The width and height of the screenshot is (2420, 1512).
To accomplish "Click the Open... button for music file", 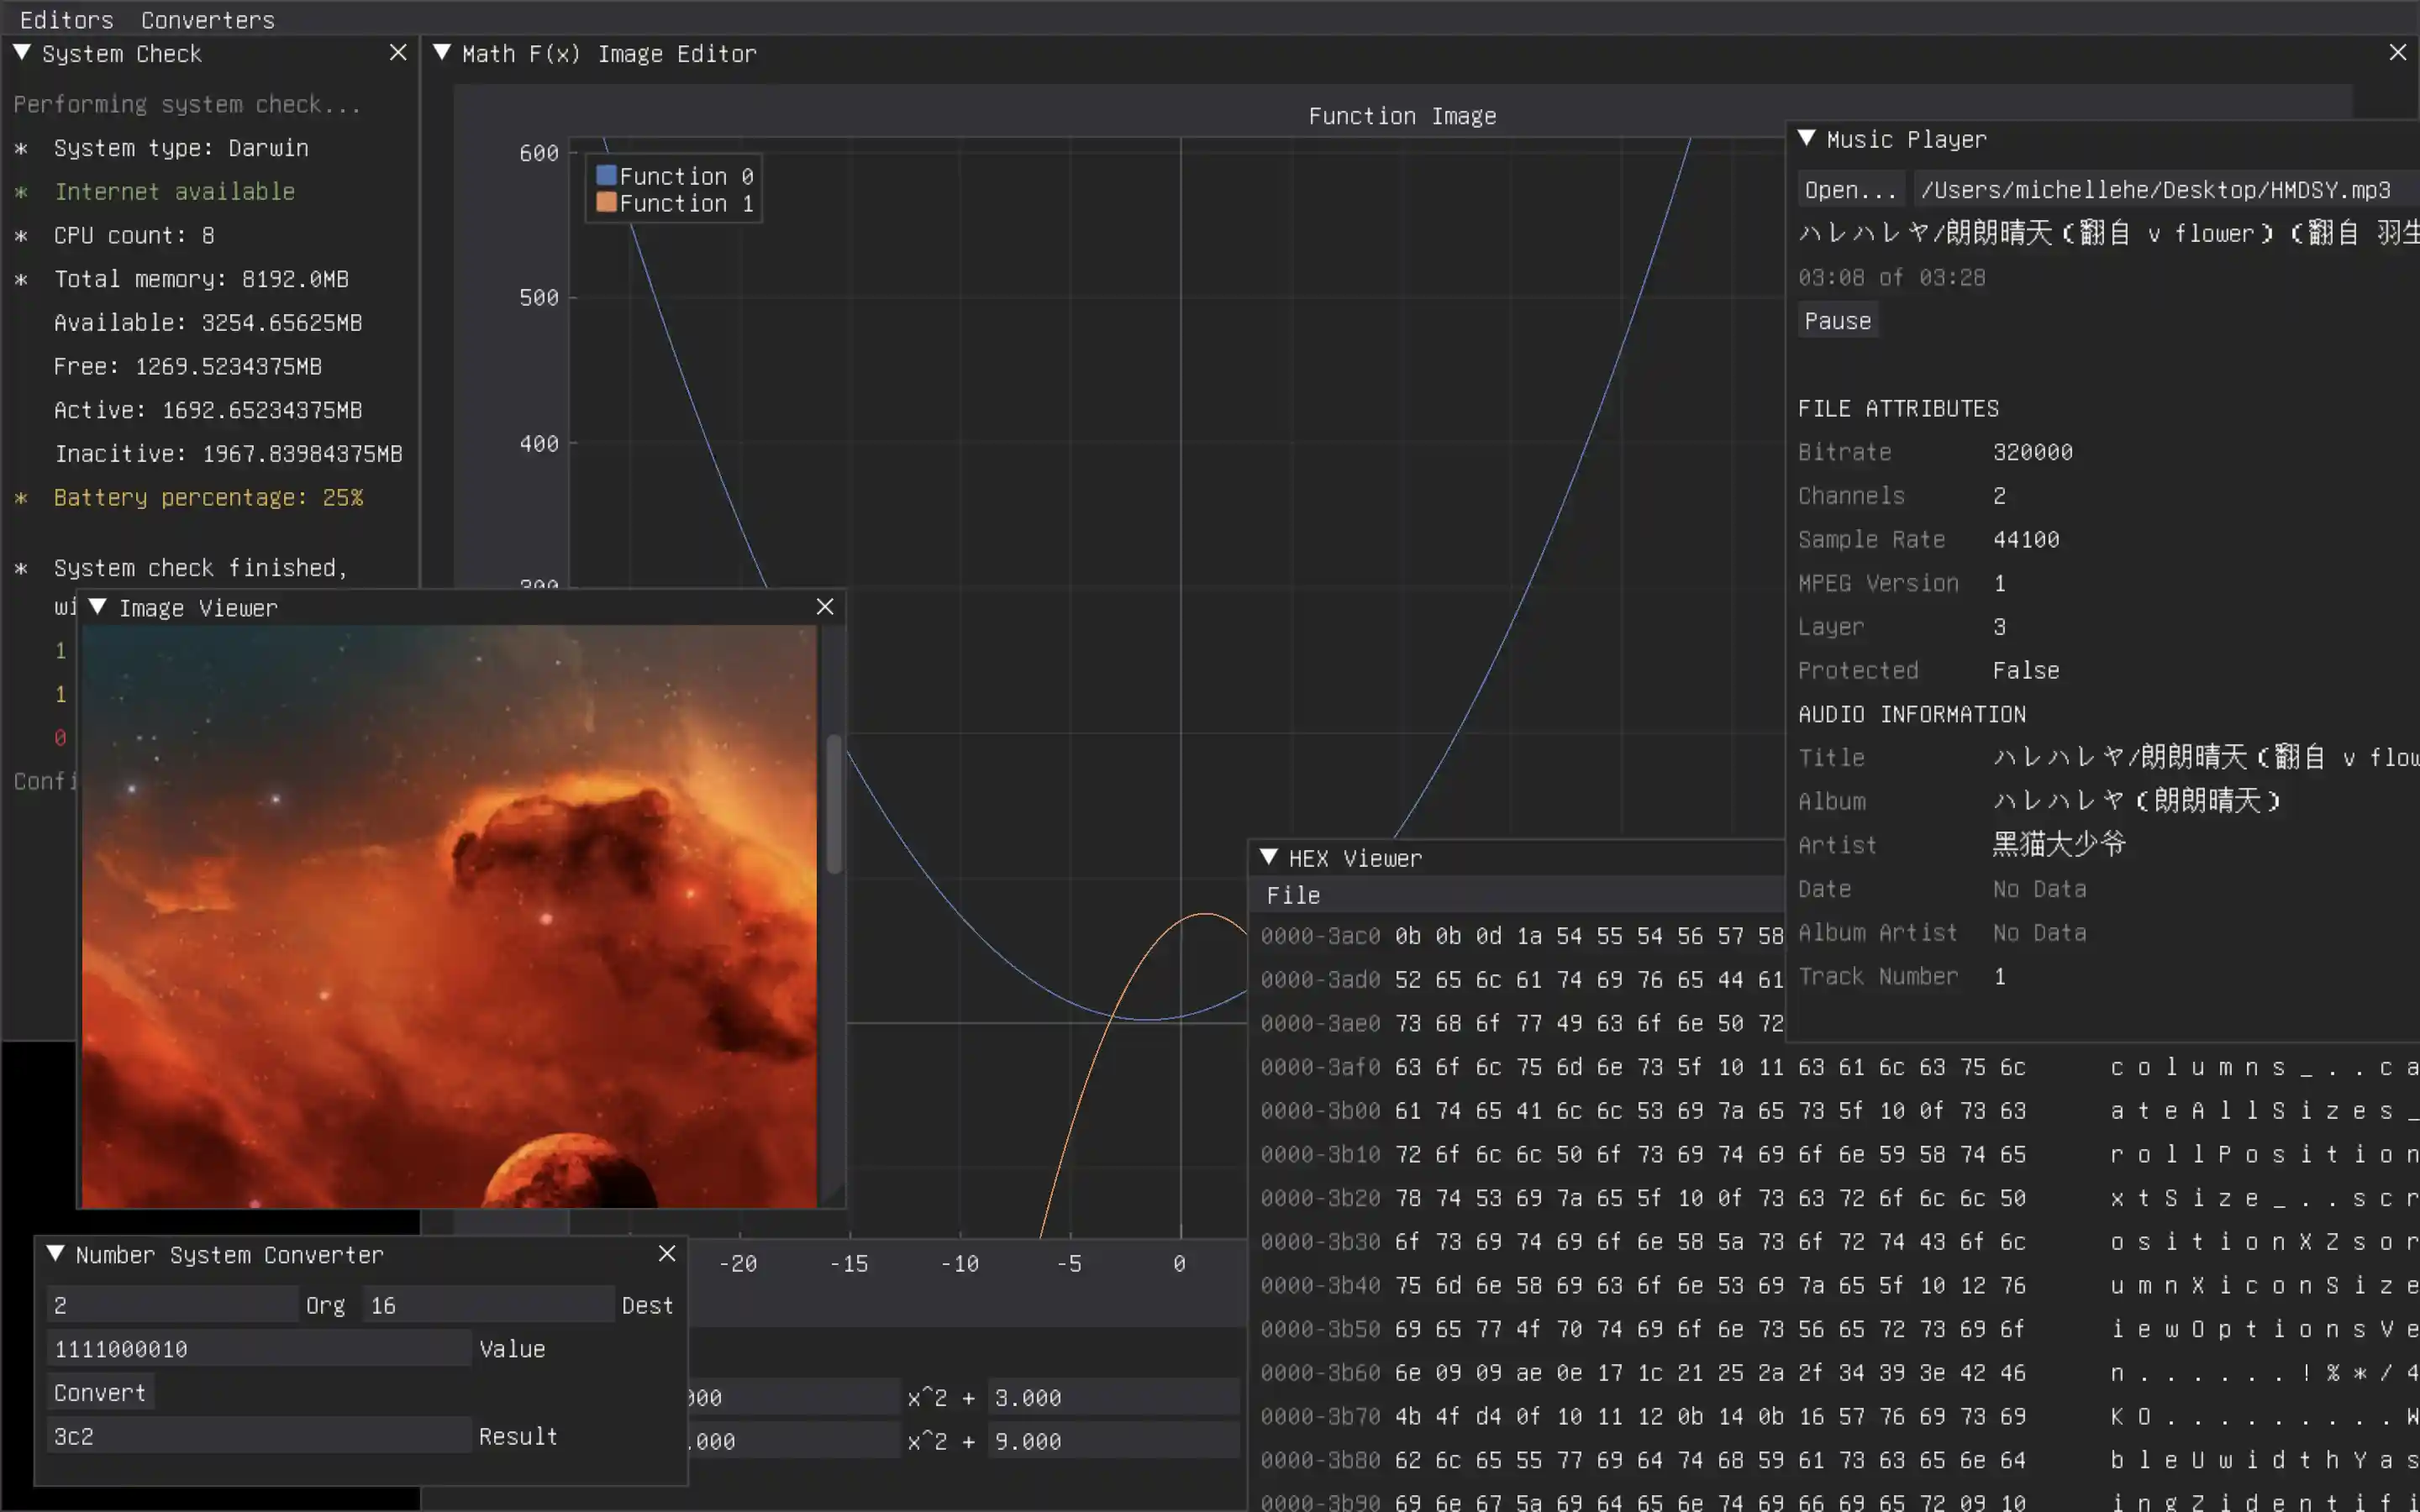I will pos(1850,190).
